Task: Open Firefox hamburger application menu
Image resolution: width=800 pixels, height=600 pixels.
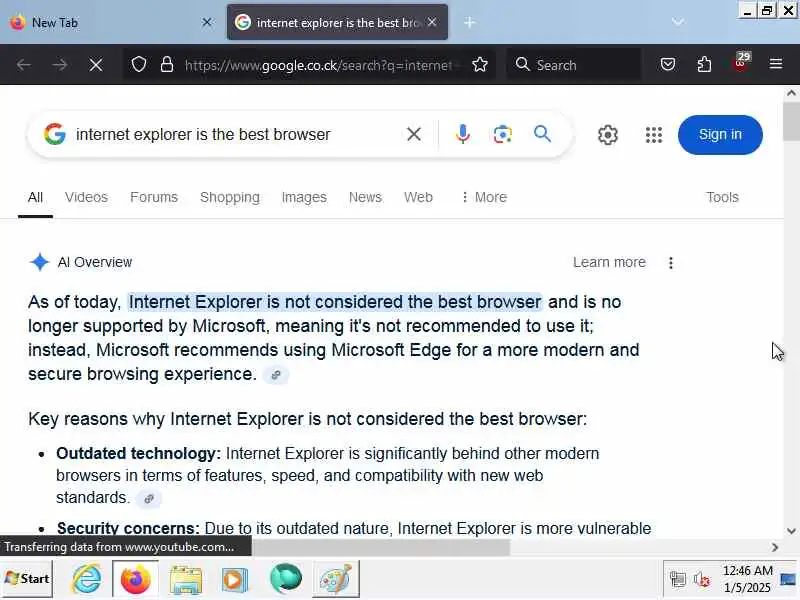Action: [776, 64]
